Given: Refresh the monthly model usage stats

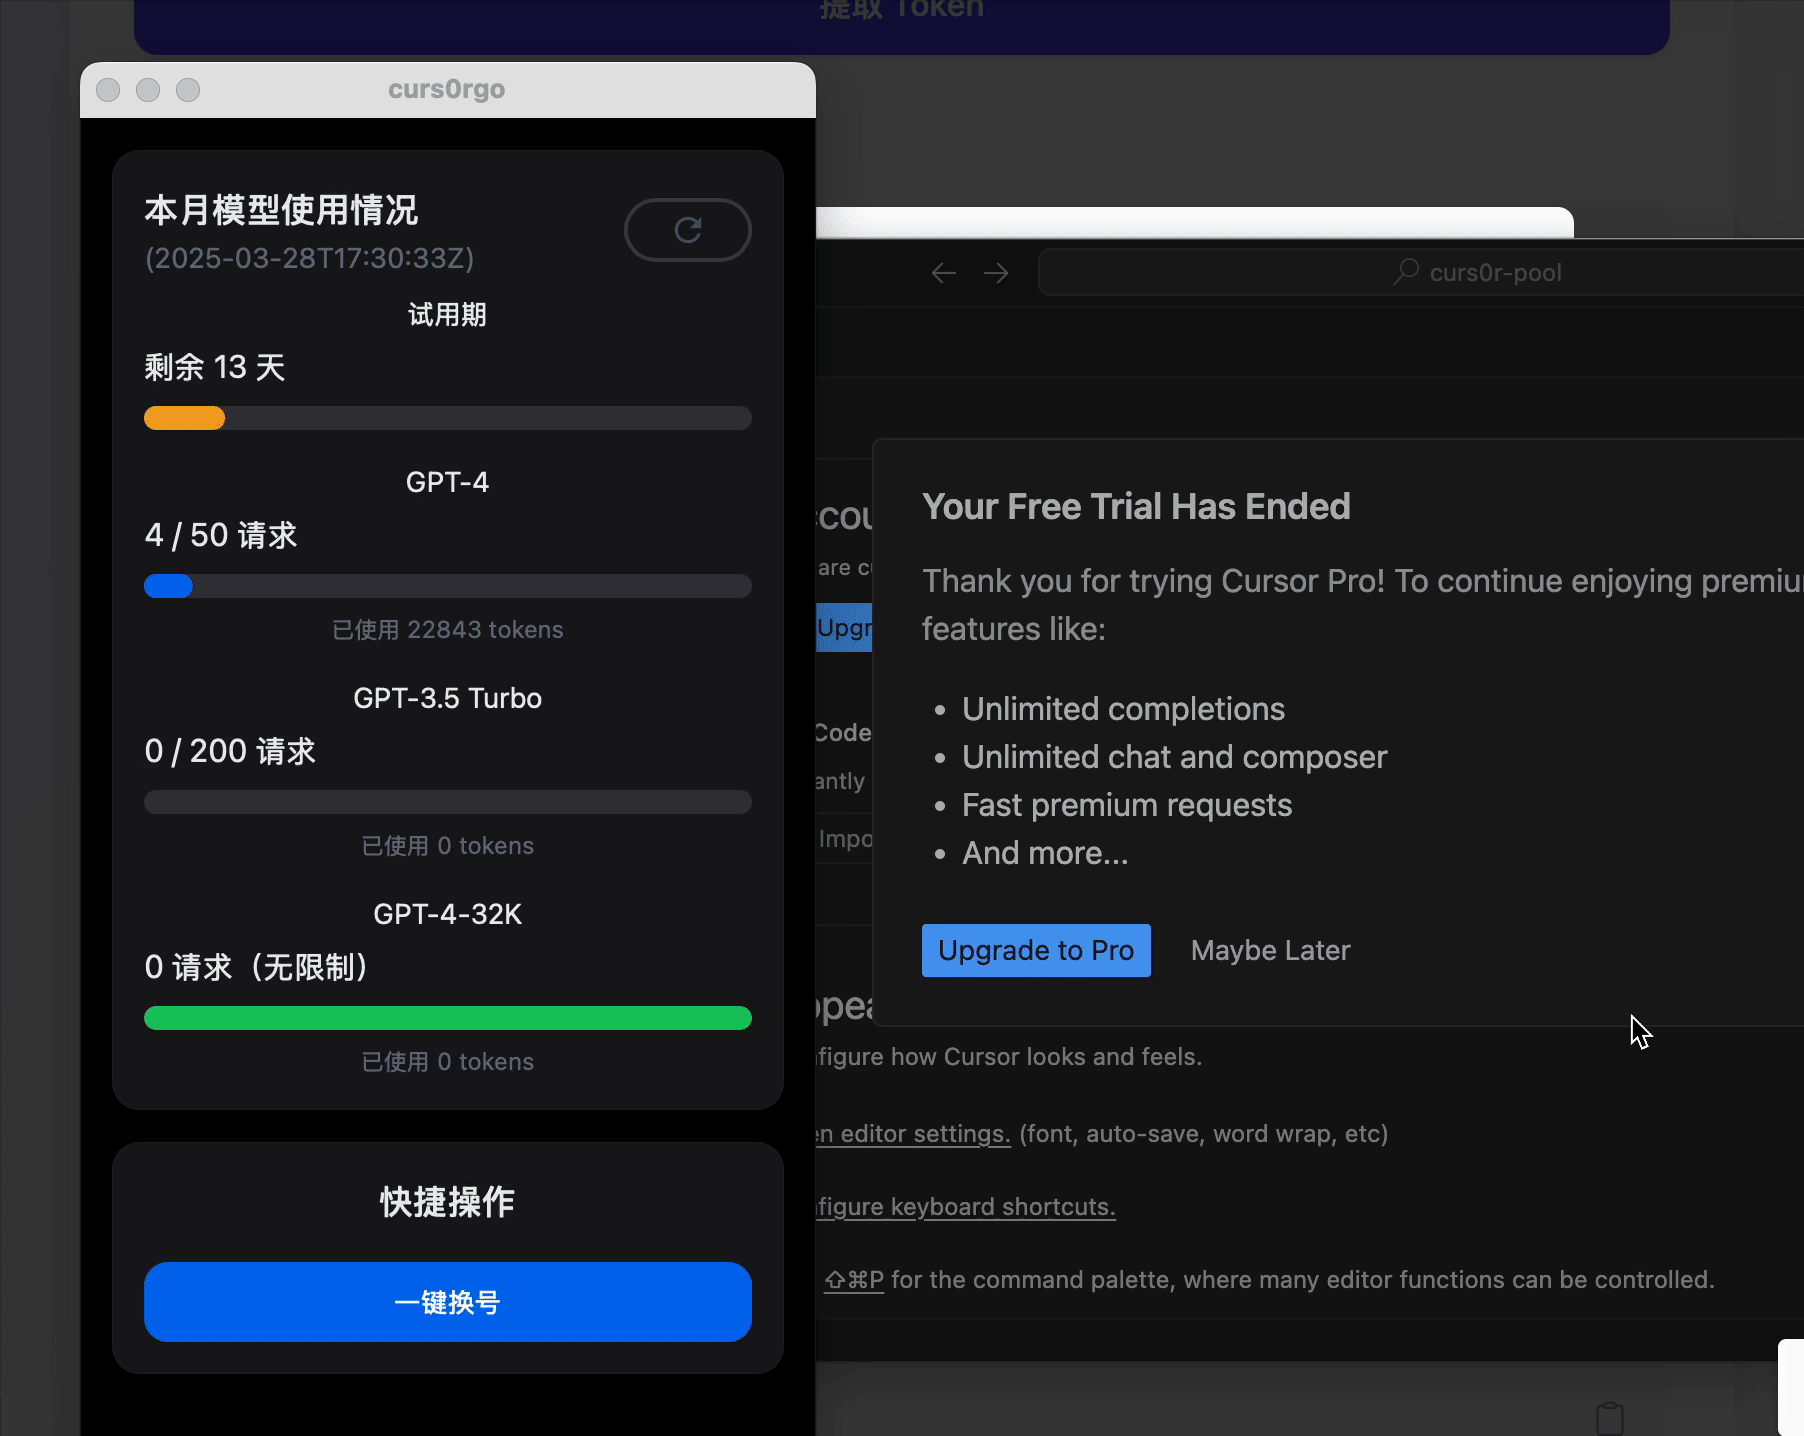Looking at the screenshot, I should (x=688, y=230).
